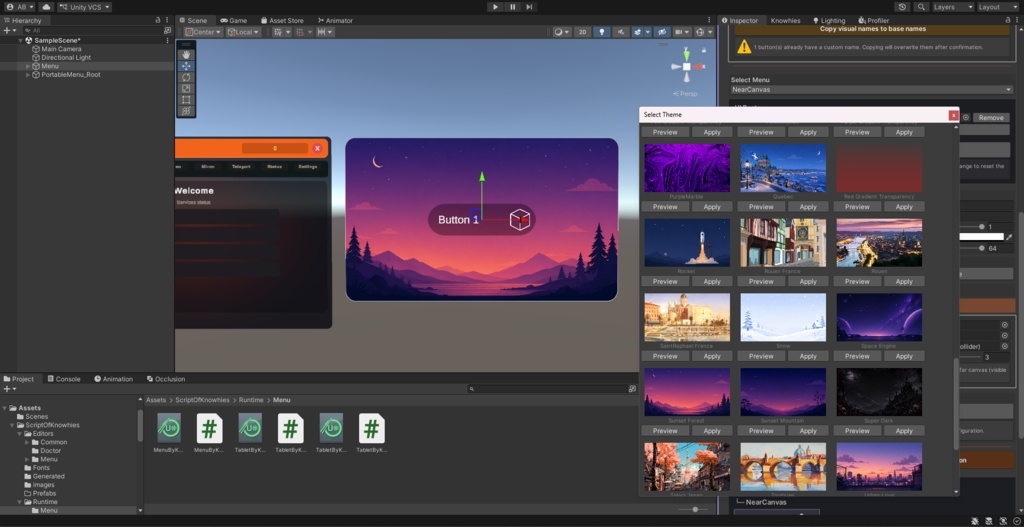1024x527 pixels.
Task: Select the Scale tool
Action: pyautogui.click(x=186, y=88)
